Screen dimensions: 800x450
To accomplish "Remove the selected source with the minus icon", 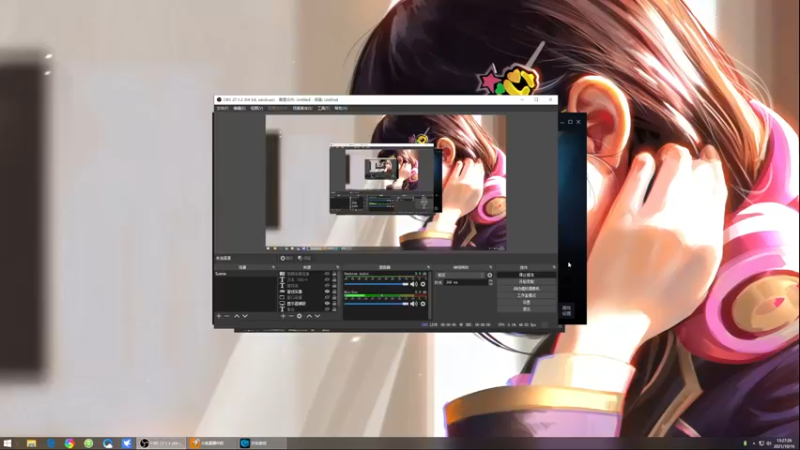I will (291, 316).
